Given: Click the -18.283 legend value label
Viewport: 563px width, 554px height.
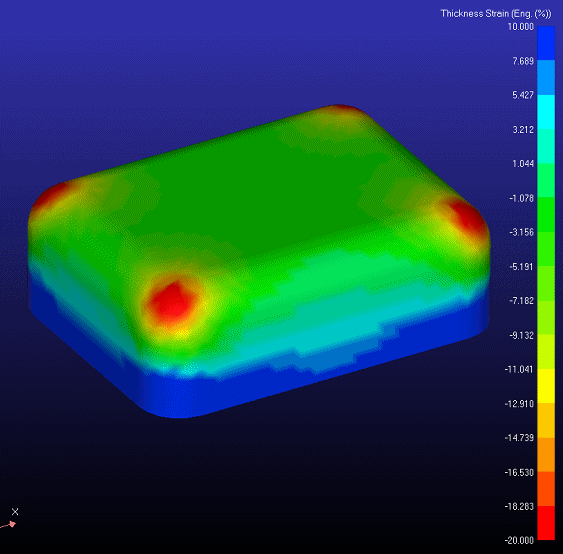Looking at the screenshot, I should 519,506.
